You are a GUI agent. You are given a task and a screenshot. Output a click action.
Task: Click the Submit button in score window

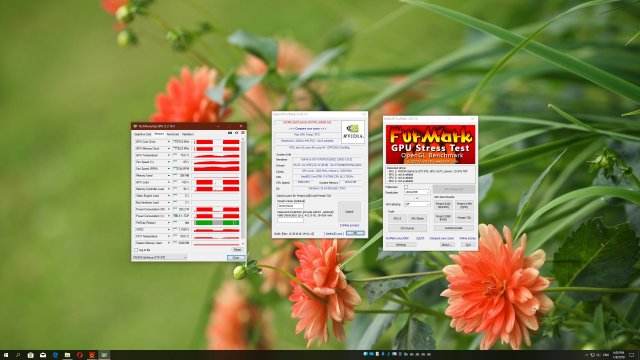coord(349,211)
